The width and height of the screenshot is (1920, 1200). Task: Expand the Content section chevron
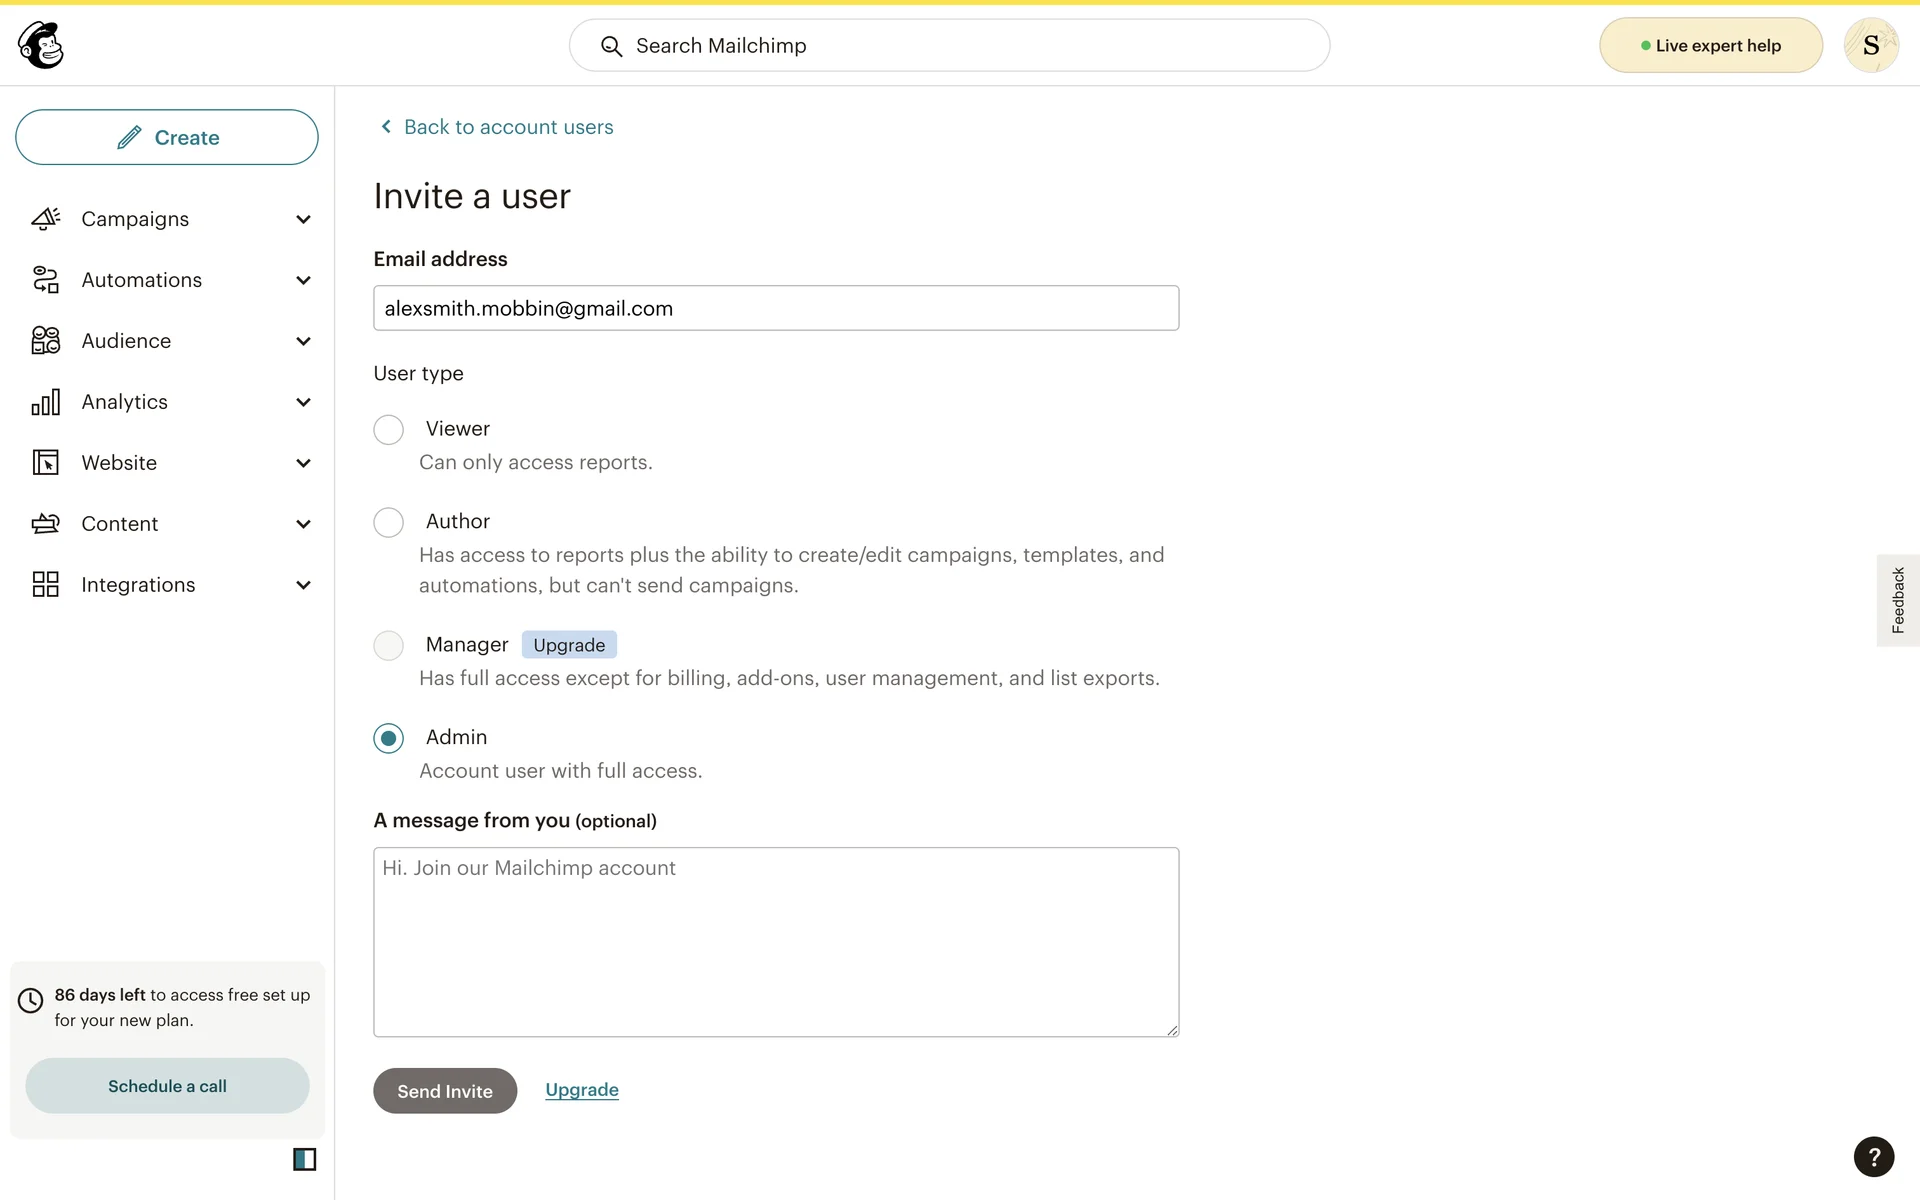pyautogui.click(x=303, y=525)
